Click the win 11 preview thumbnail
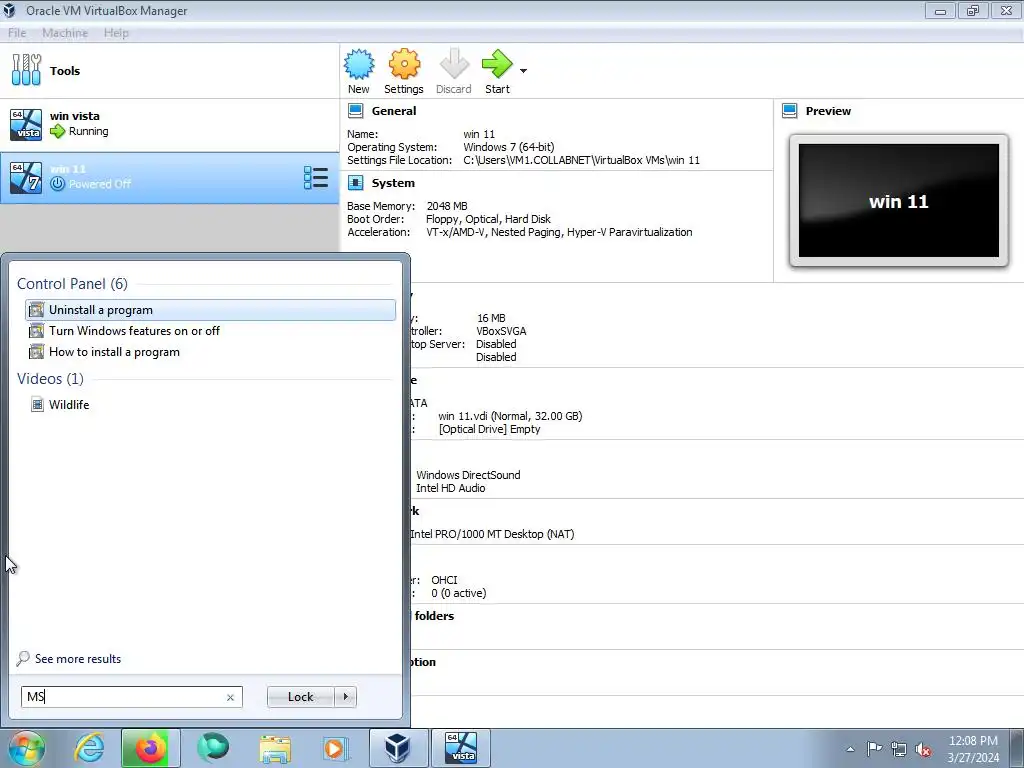 [899, 200]
